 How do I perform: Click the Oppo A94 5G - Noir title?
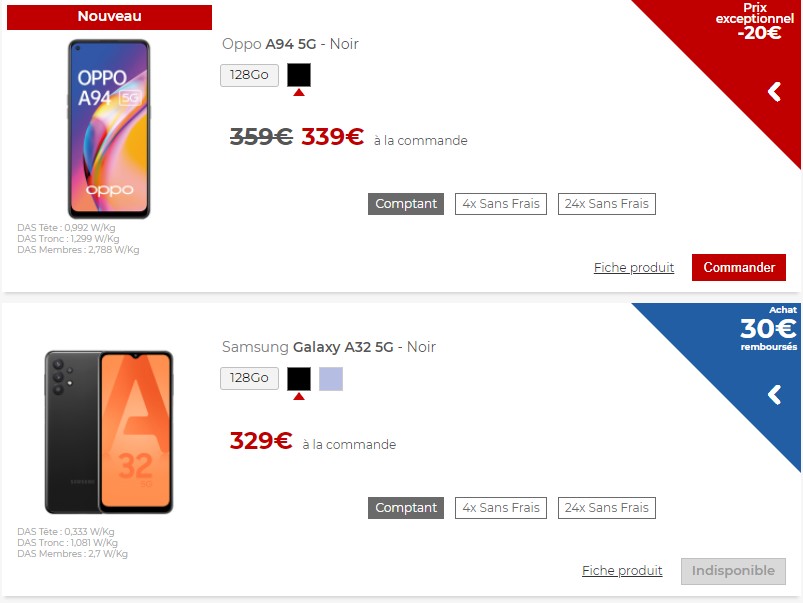290,44
